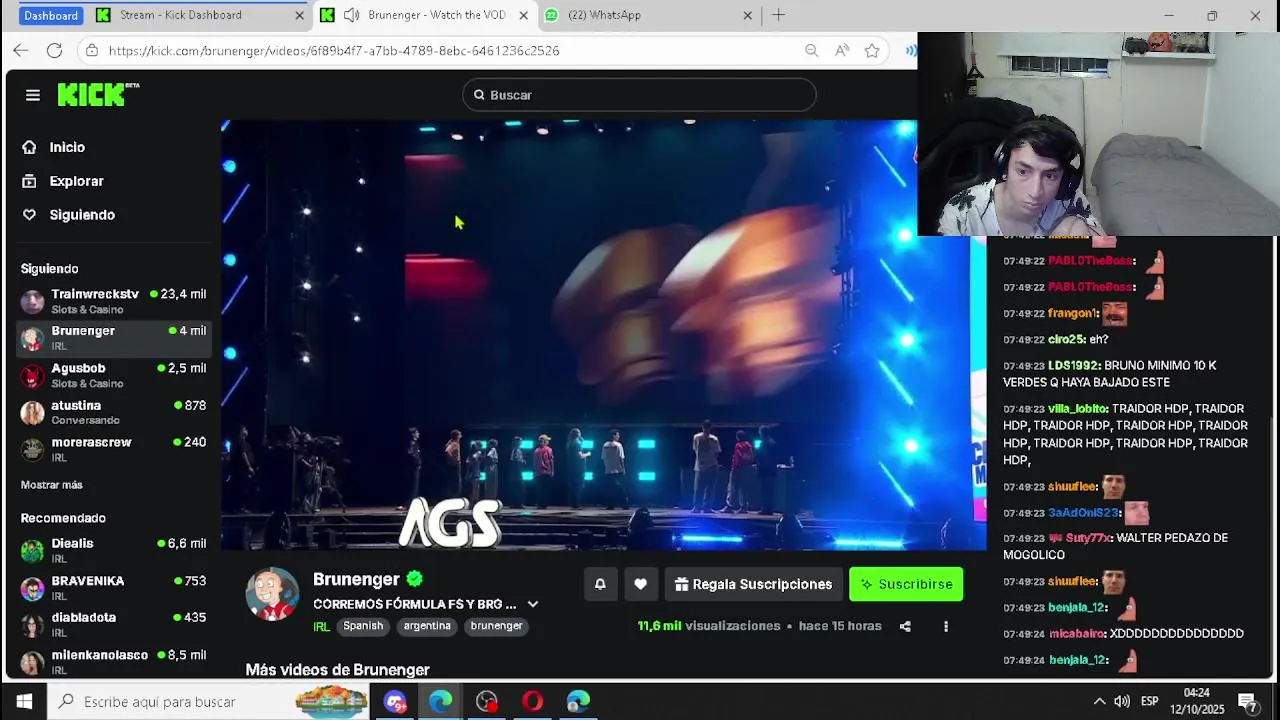1280x720 pixels.
Task: Open Brunenger channel in following list
Action: click(114, 338)
